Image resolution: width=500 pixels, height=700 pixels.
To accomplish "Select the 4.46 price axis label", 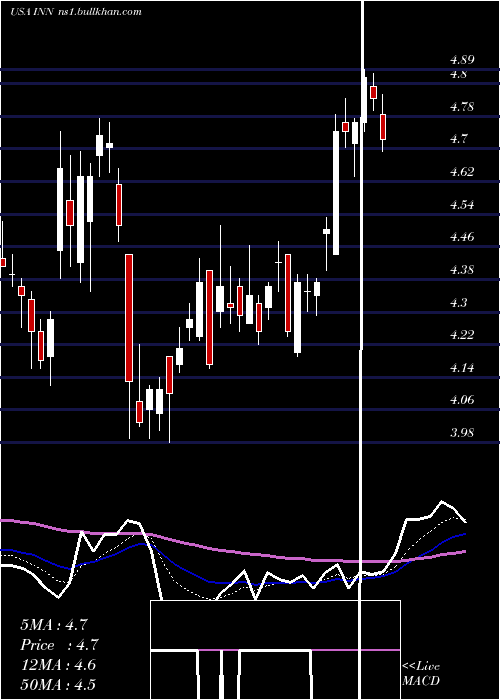I will click(x=462, y=237).
